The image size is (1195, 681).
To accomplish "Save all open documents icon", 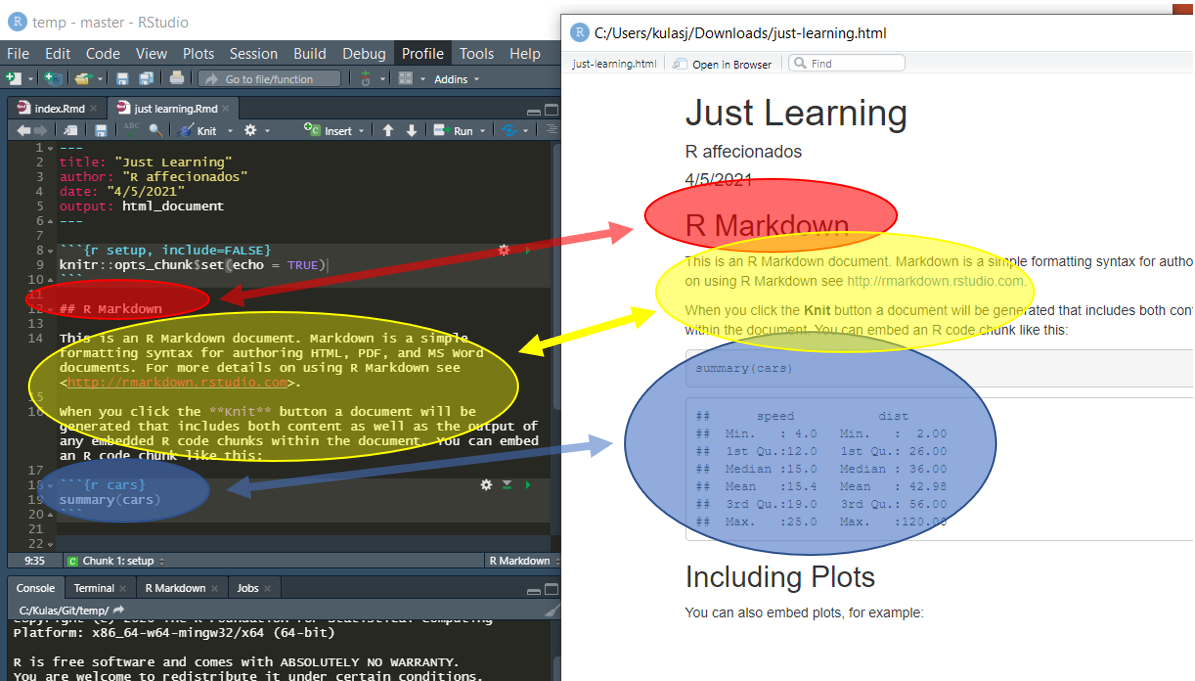I will (146, 78).
